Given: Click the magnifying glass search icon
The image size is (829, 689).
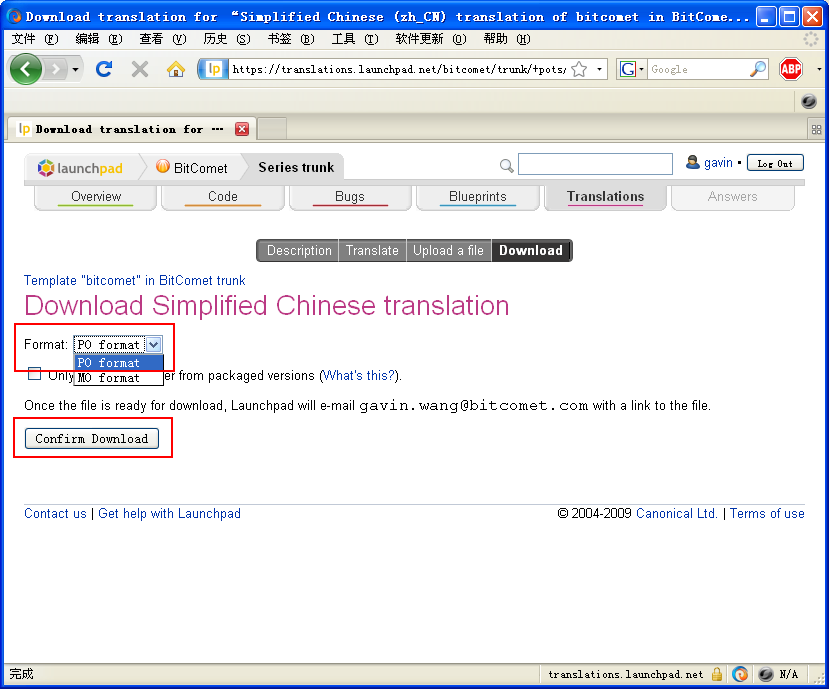Looking at the screenshot, I should point(507,165).
